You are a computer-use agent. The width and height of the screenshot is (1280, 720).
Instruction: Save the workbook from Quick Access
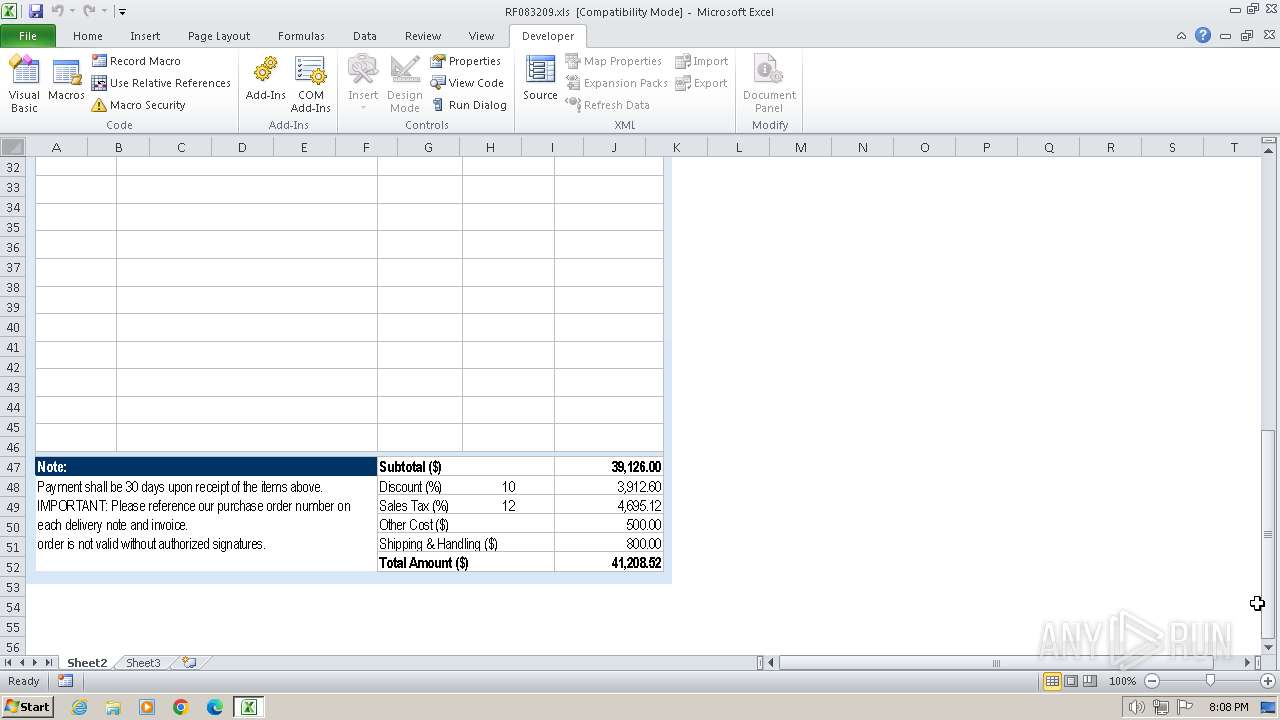pos(36,11)
